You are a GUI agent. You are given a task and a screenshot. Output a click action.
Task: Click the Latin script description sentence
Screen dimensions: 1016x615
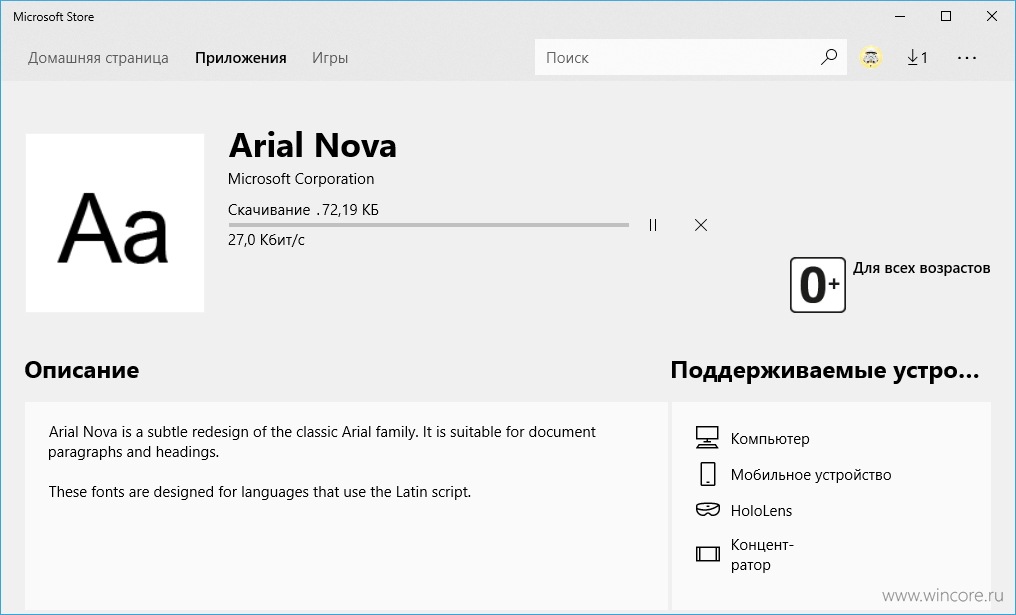pyautogui.click(x=259, y=492)
